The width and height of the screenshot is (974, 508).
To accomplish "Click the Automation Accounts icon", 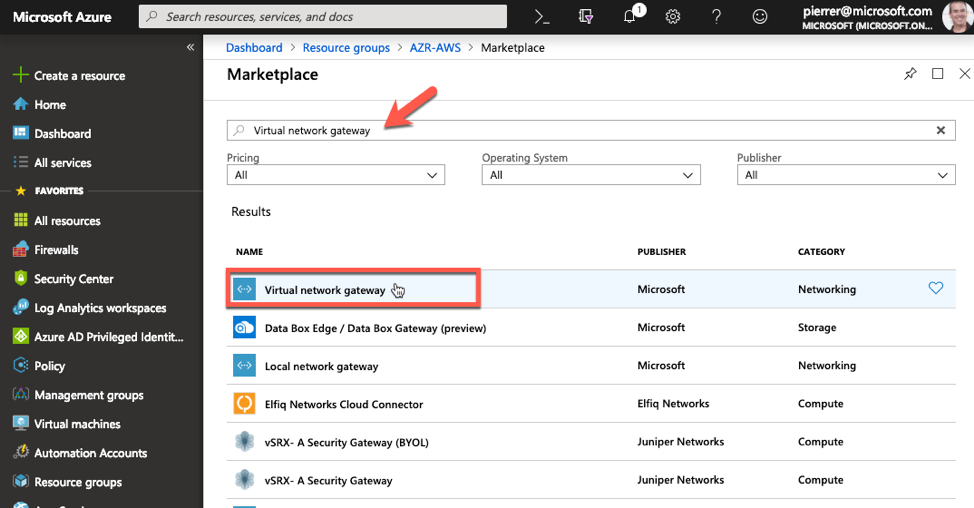I will (x=20, y=452).
